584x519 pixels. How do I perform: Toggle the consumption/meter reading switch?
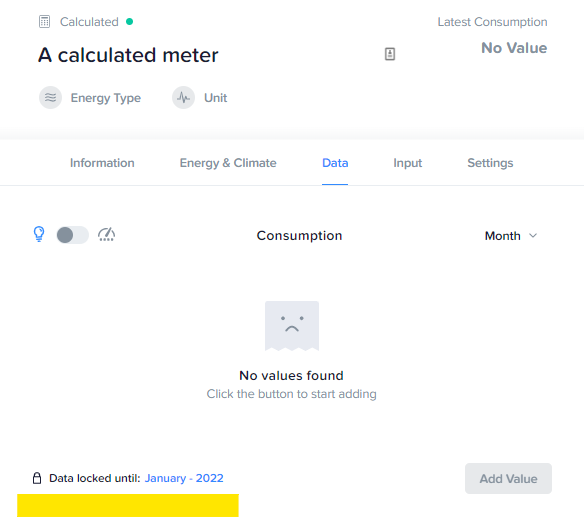click(x=73, y=235)
